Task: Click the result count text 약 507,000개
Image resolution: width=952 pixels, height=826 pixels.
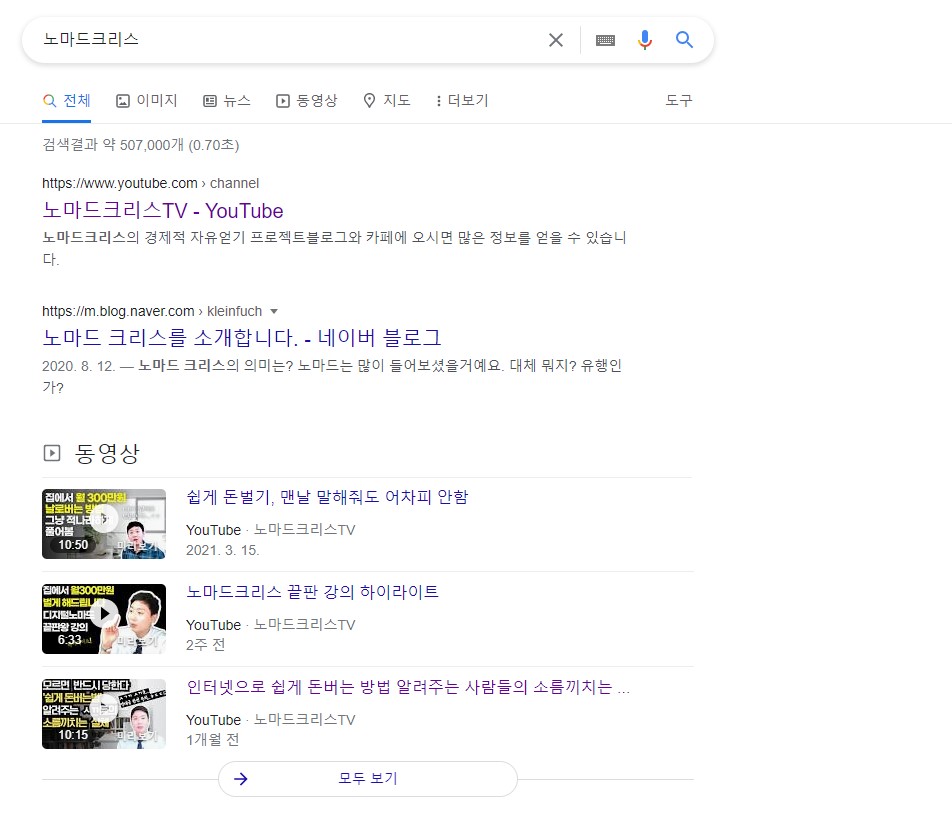Action: point(143,145)
